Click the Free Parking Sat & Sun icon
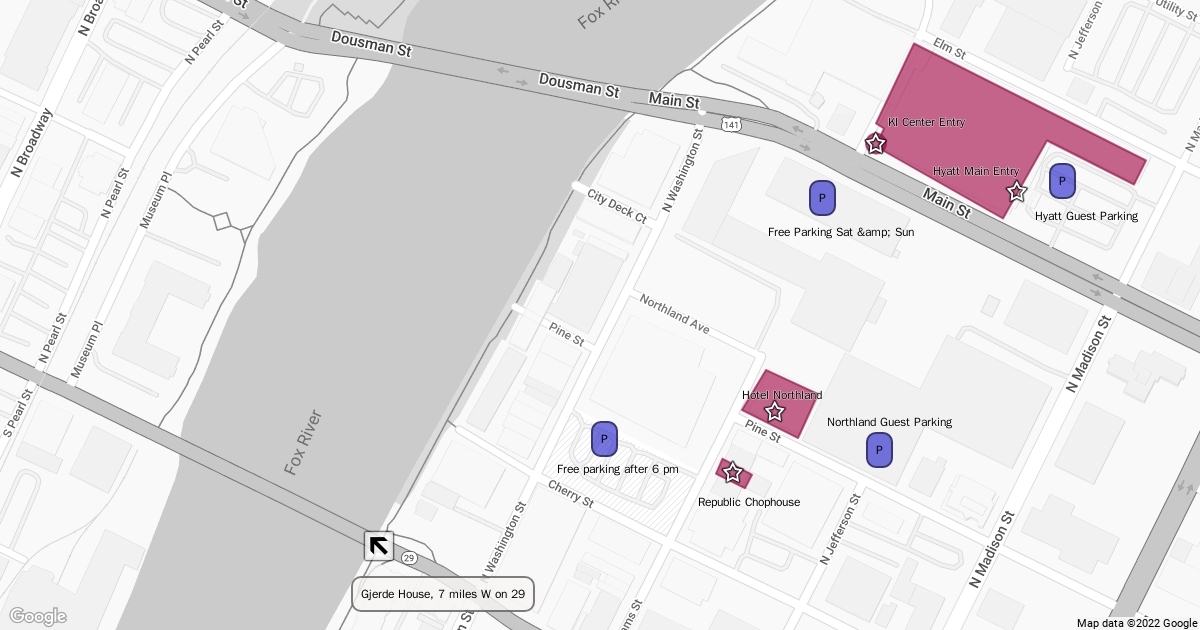The image size is (1200, 630). coord(822,198)
